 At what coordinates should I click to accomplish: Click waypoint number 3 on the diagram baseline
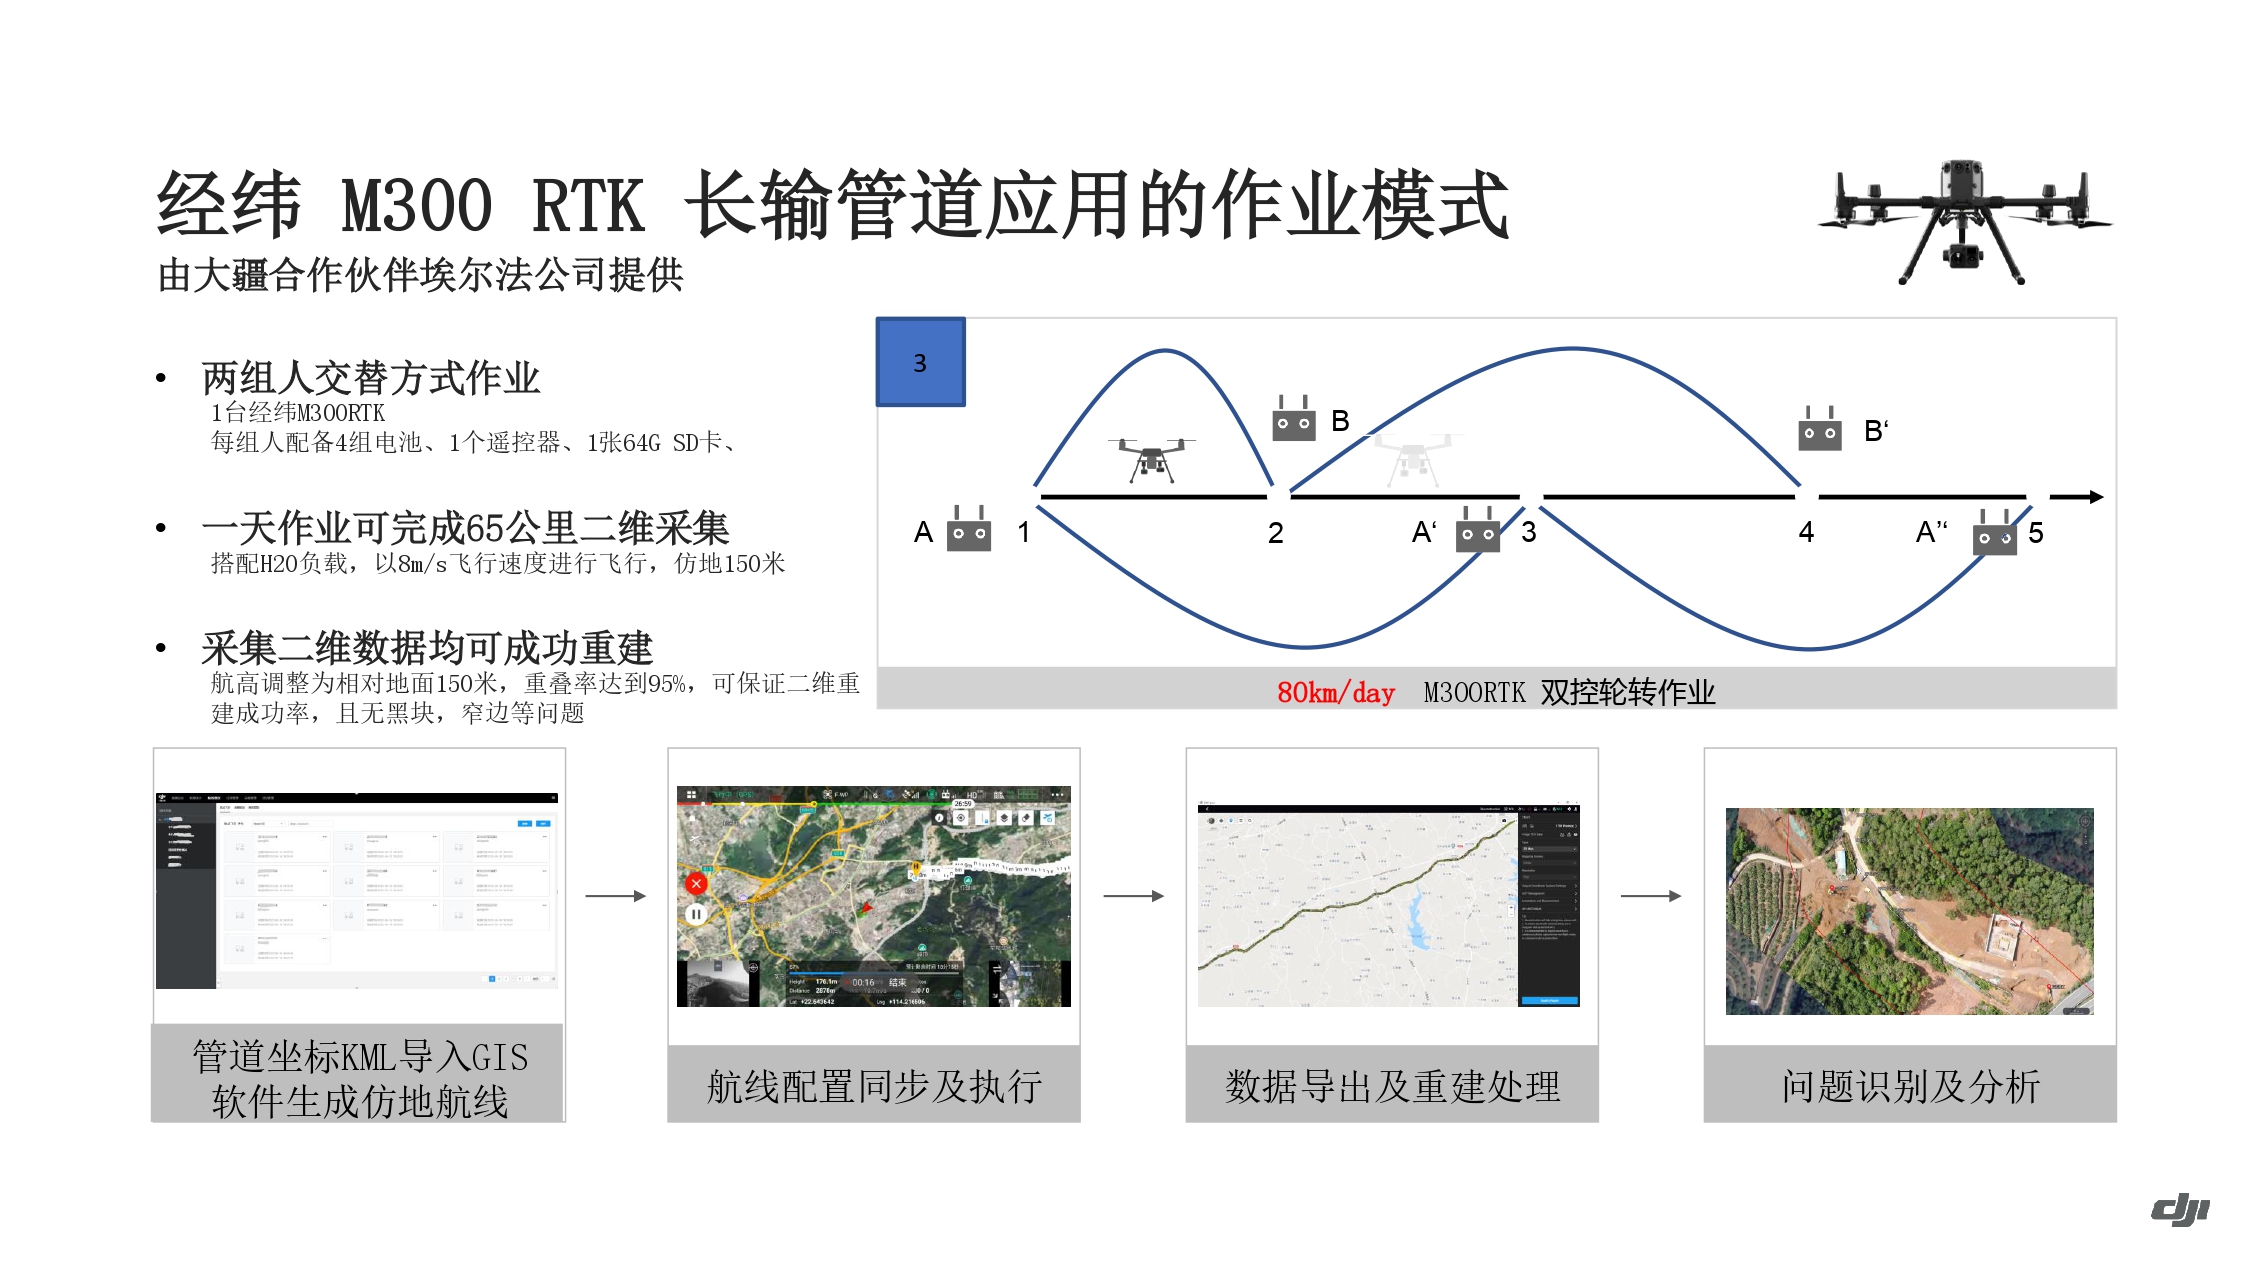[1529, 532]
